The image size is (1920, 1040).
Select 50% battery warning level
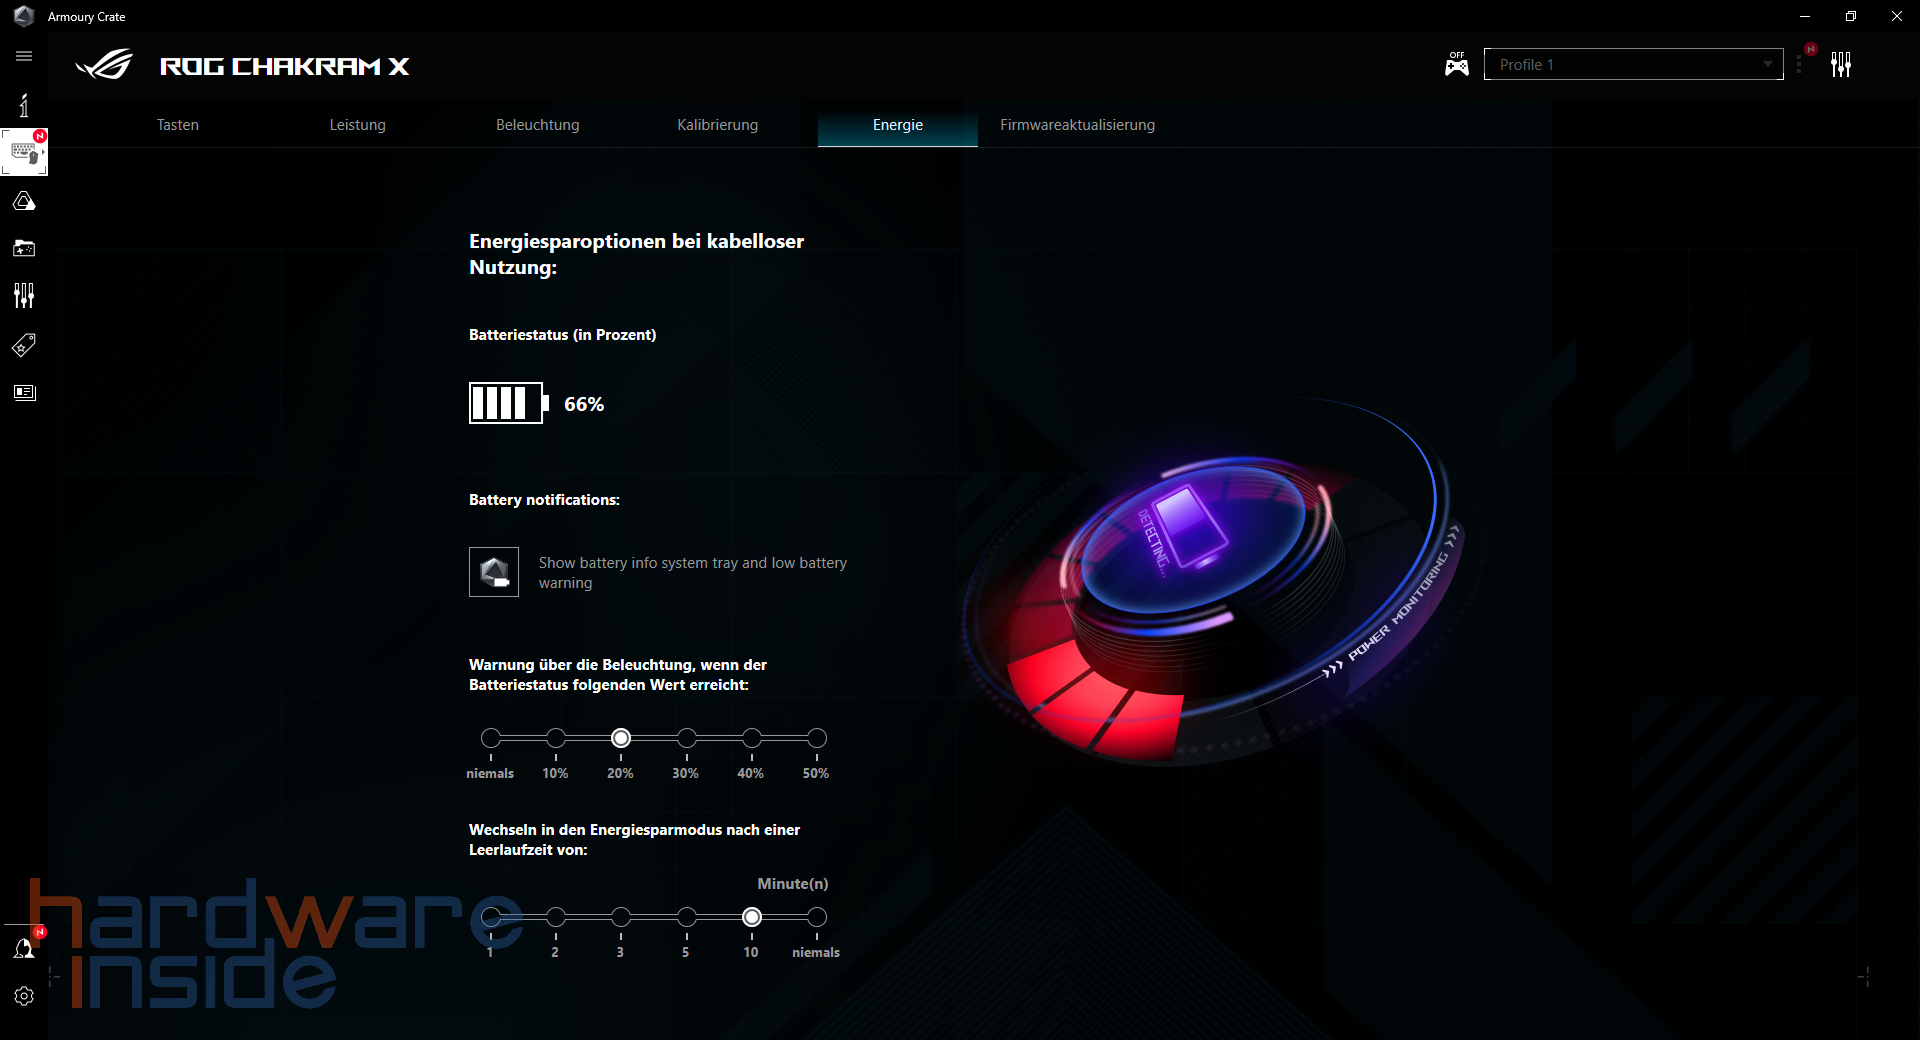pyautogui.click(x=816, y=739)
